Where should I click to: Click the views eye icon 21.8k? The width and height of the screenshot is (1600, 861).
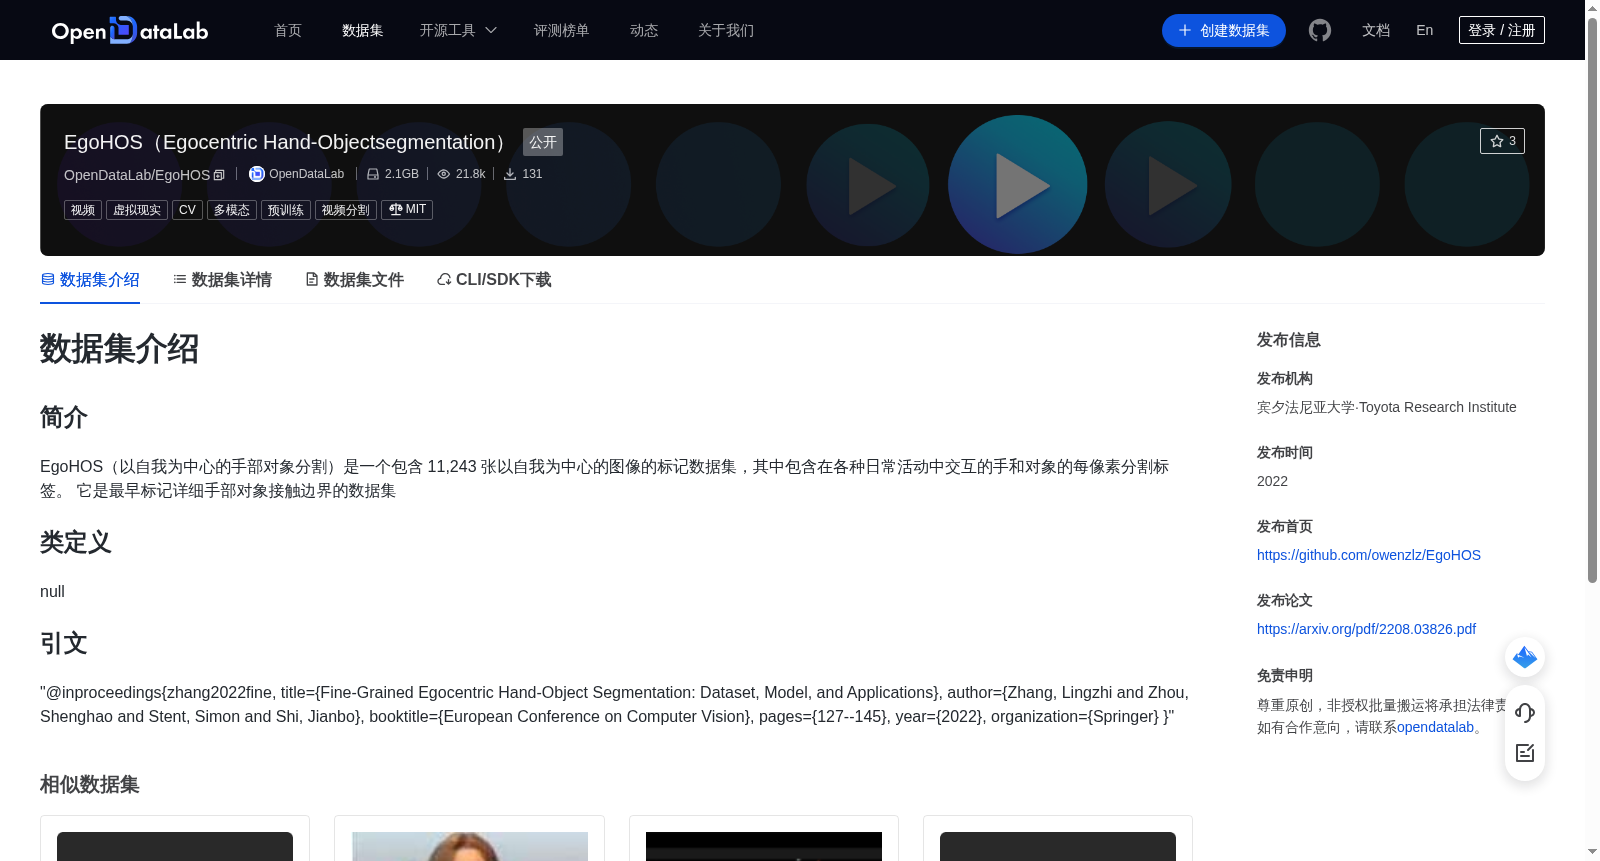444,174
